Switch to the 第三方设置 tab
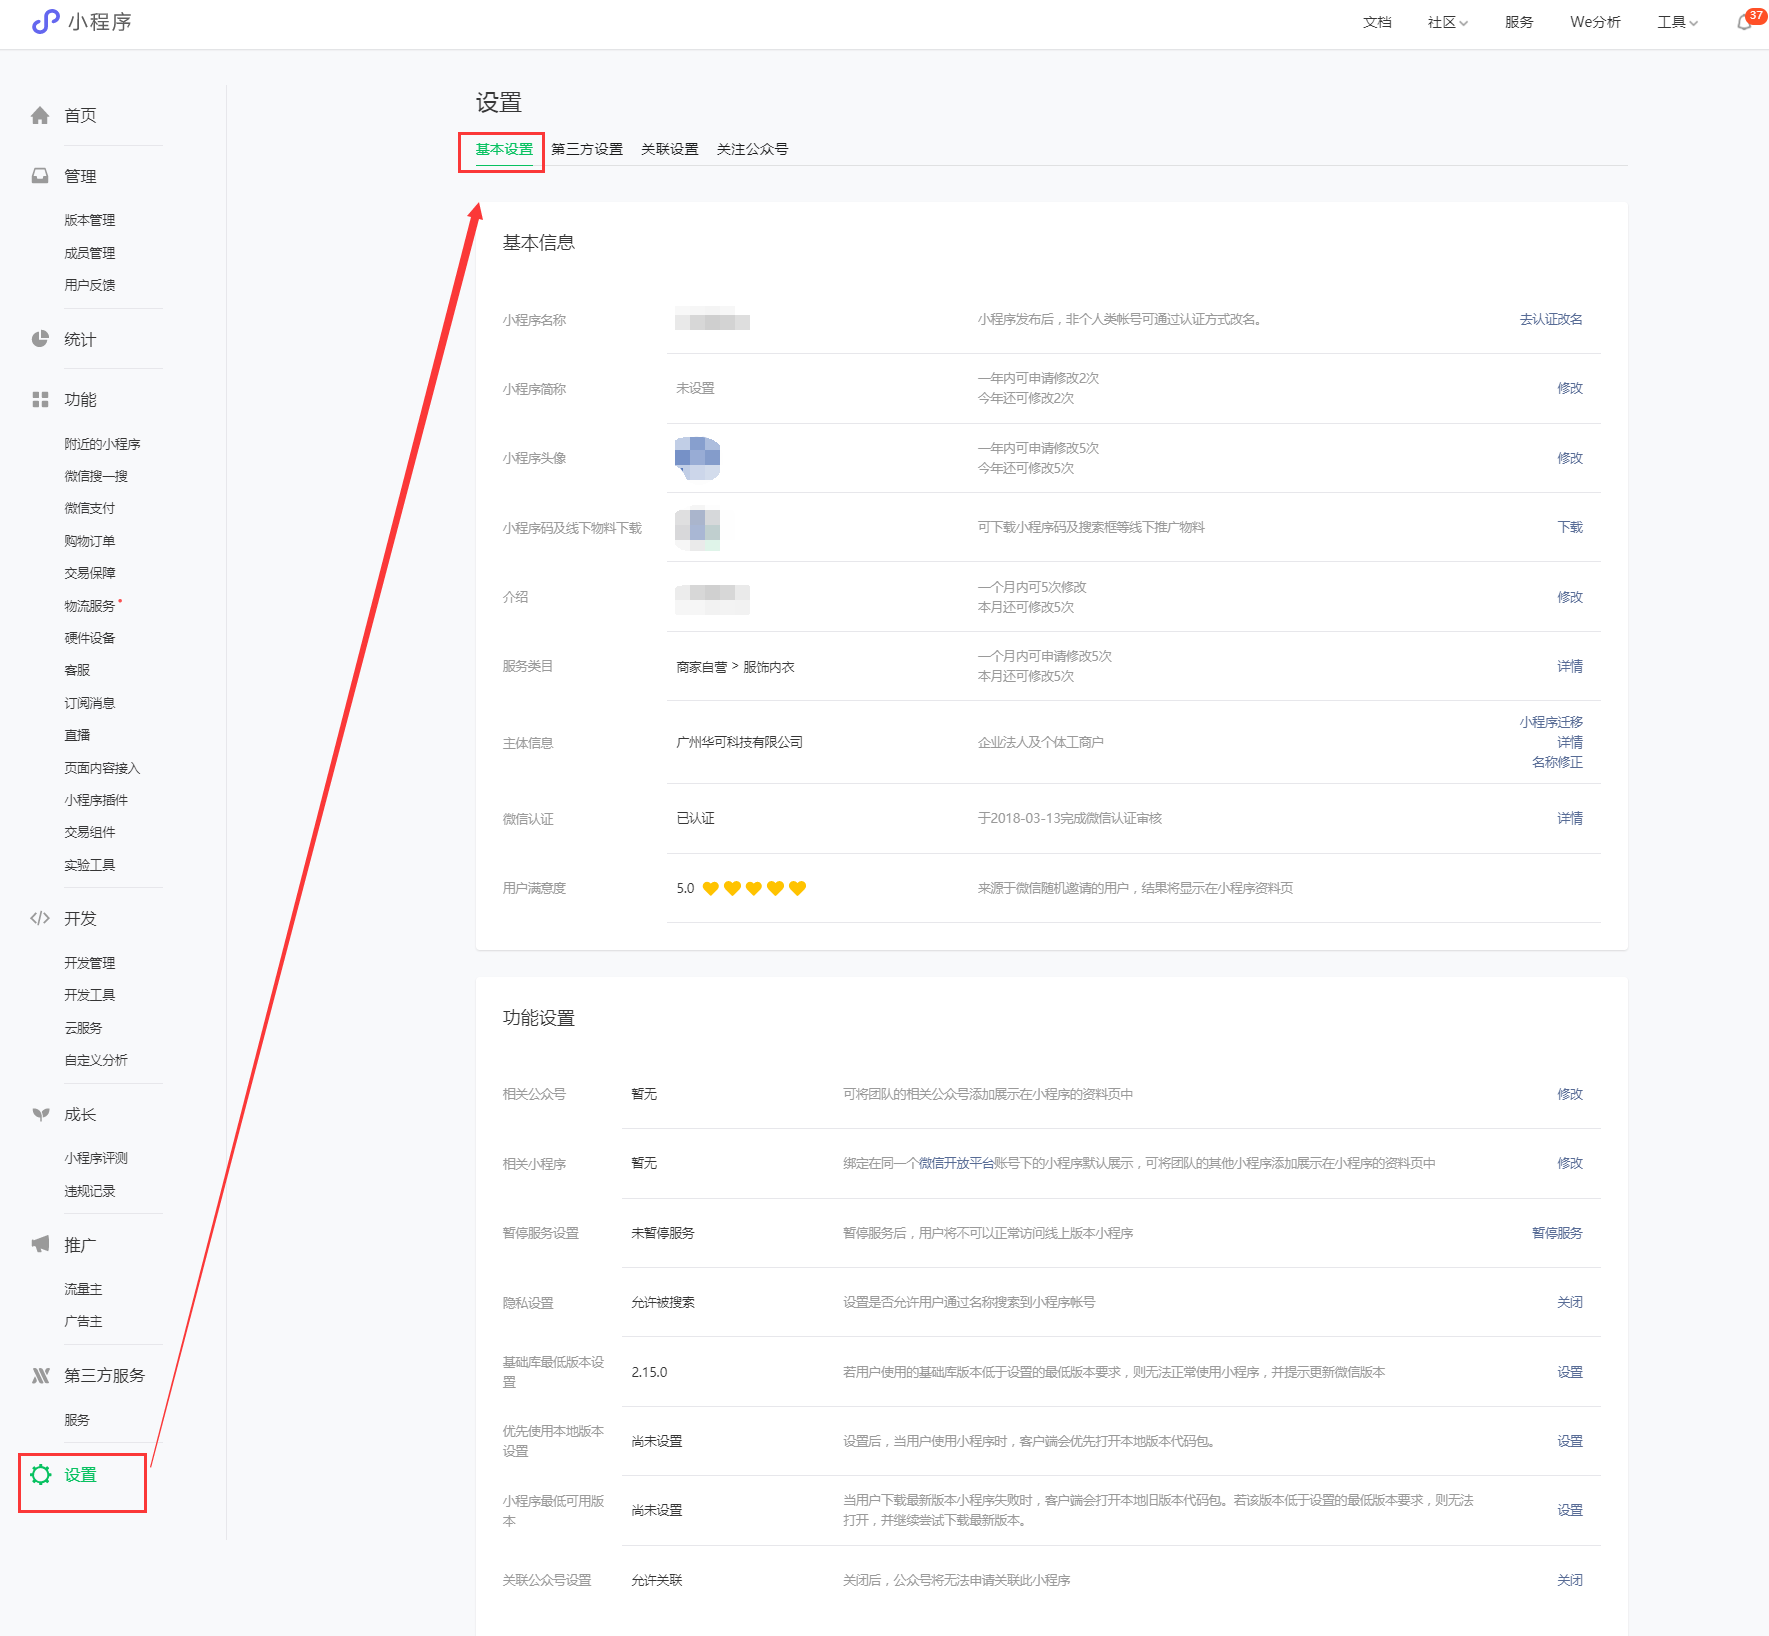 coord(587,149)
